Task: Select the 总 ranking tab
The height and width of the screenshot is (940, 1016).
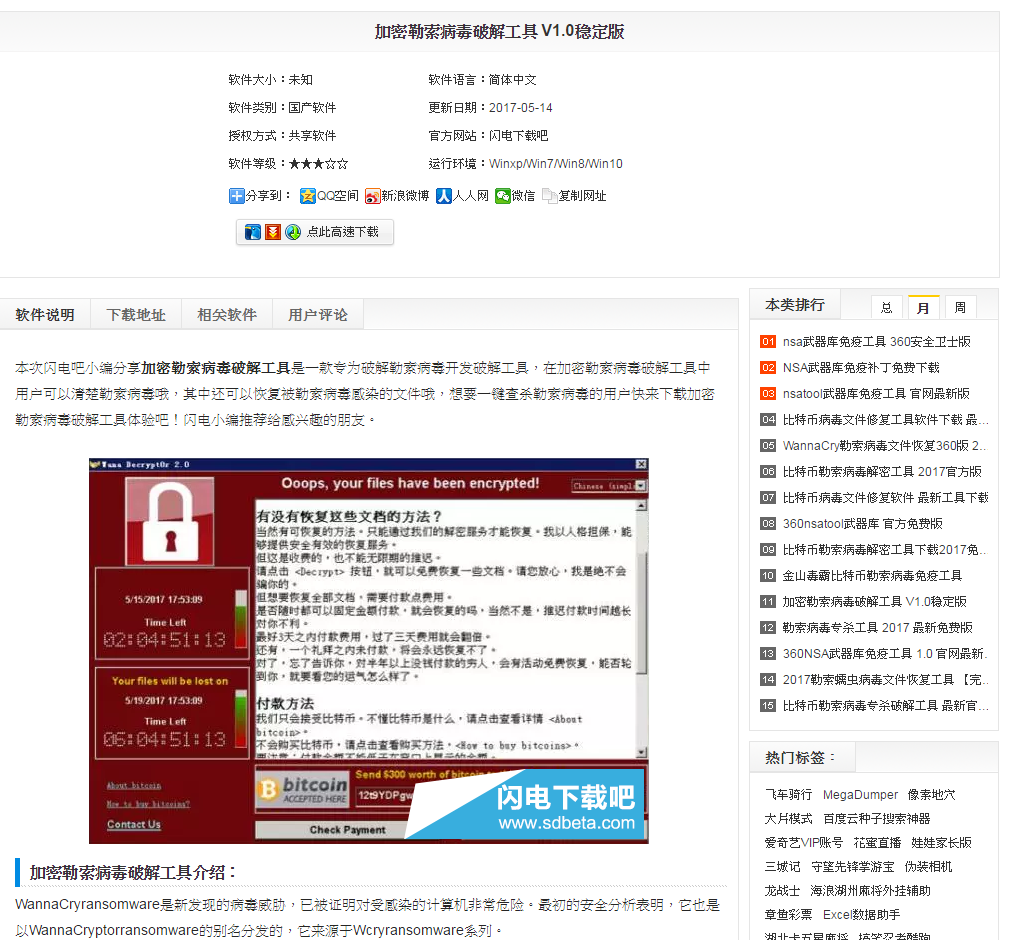Action: pos(887,307)
